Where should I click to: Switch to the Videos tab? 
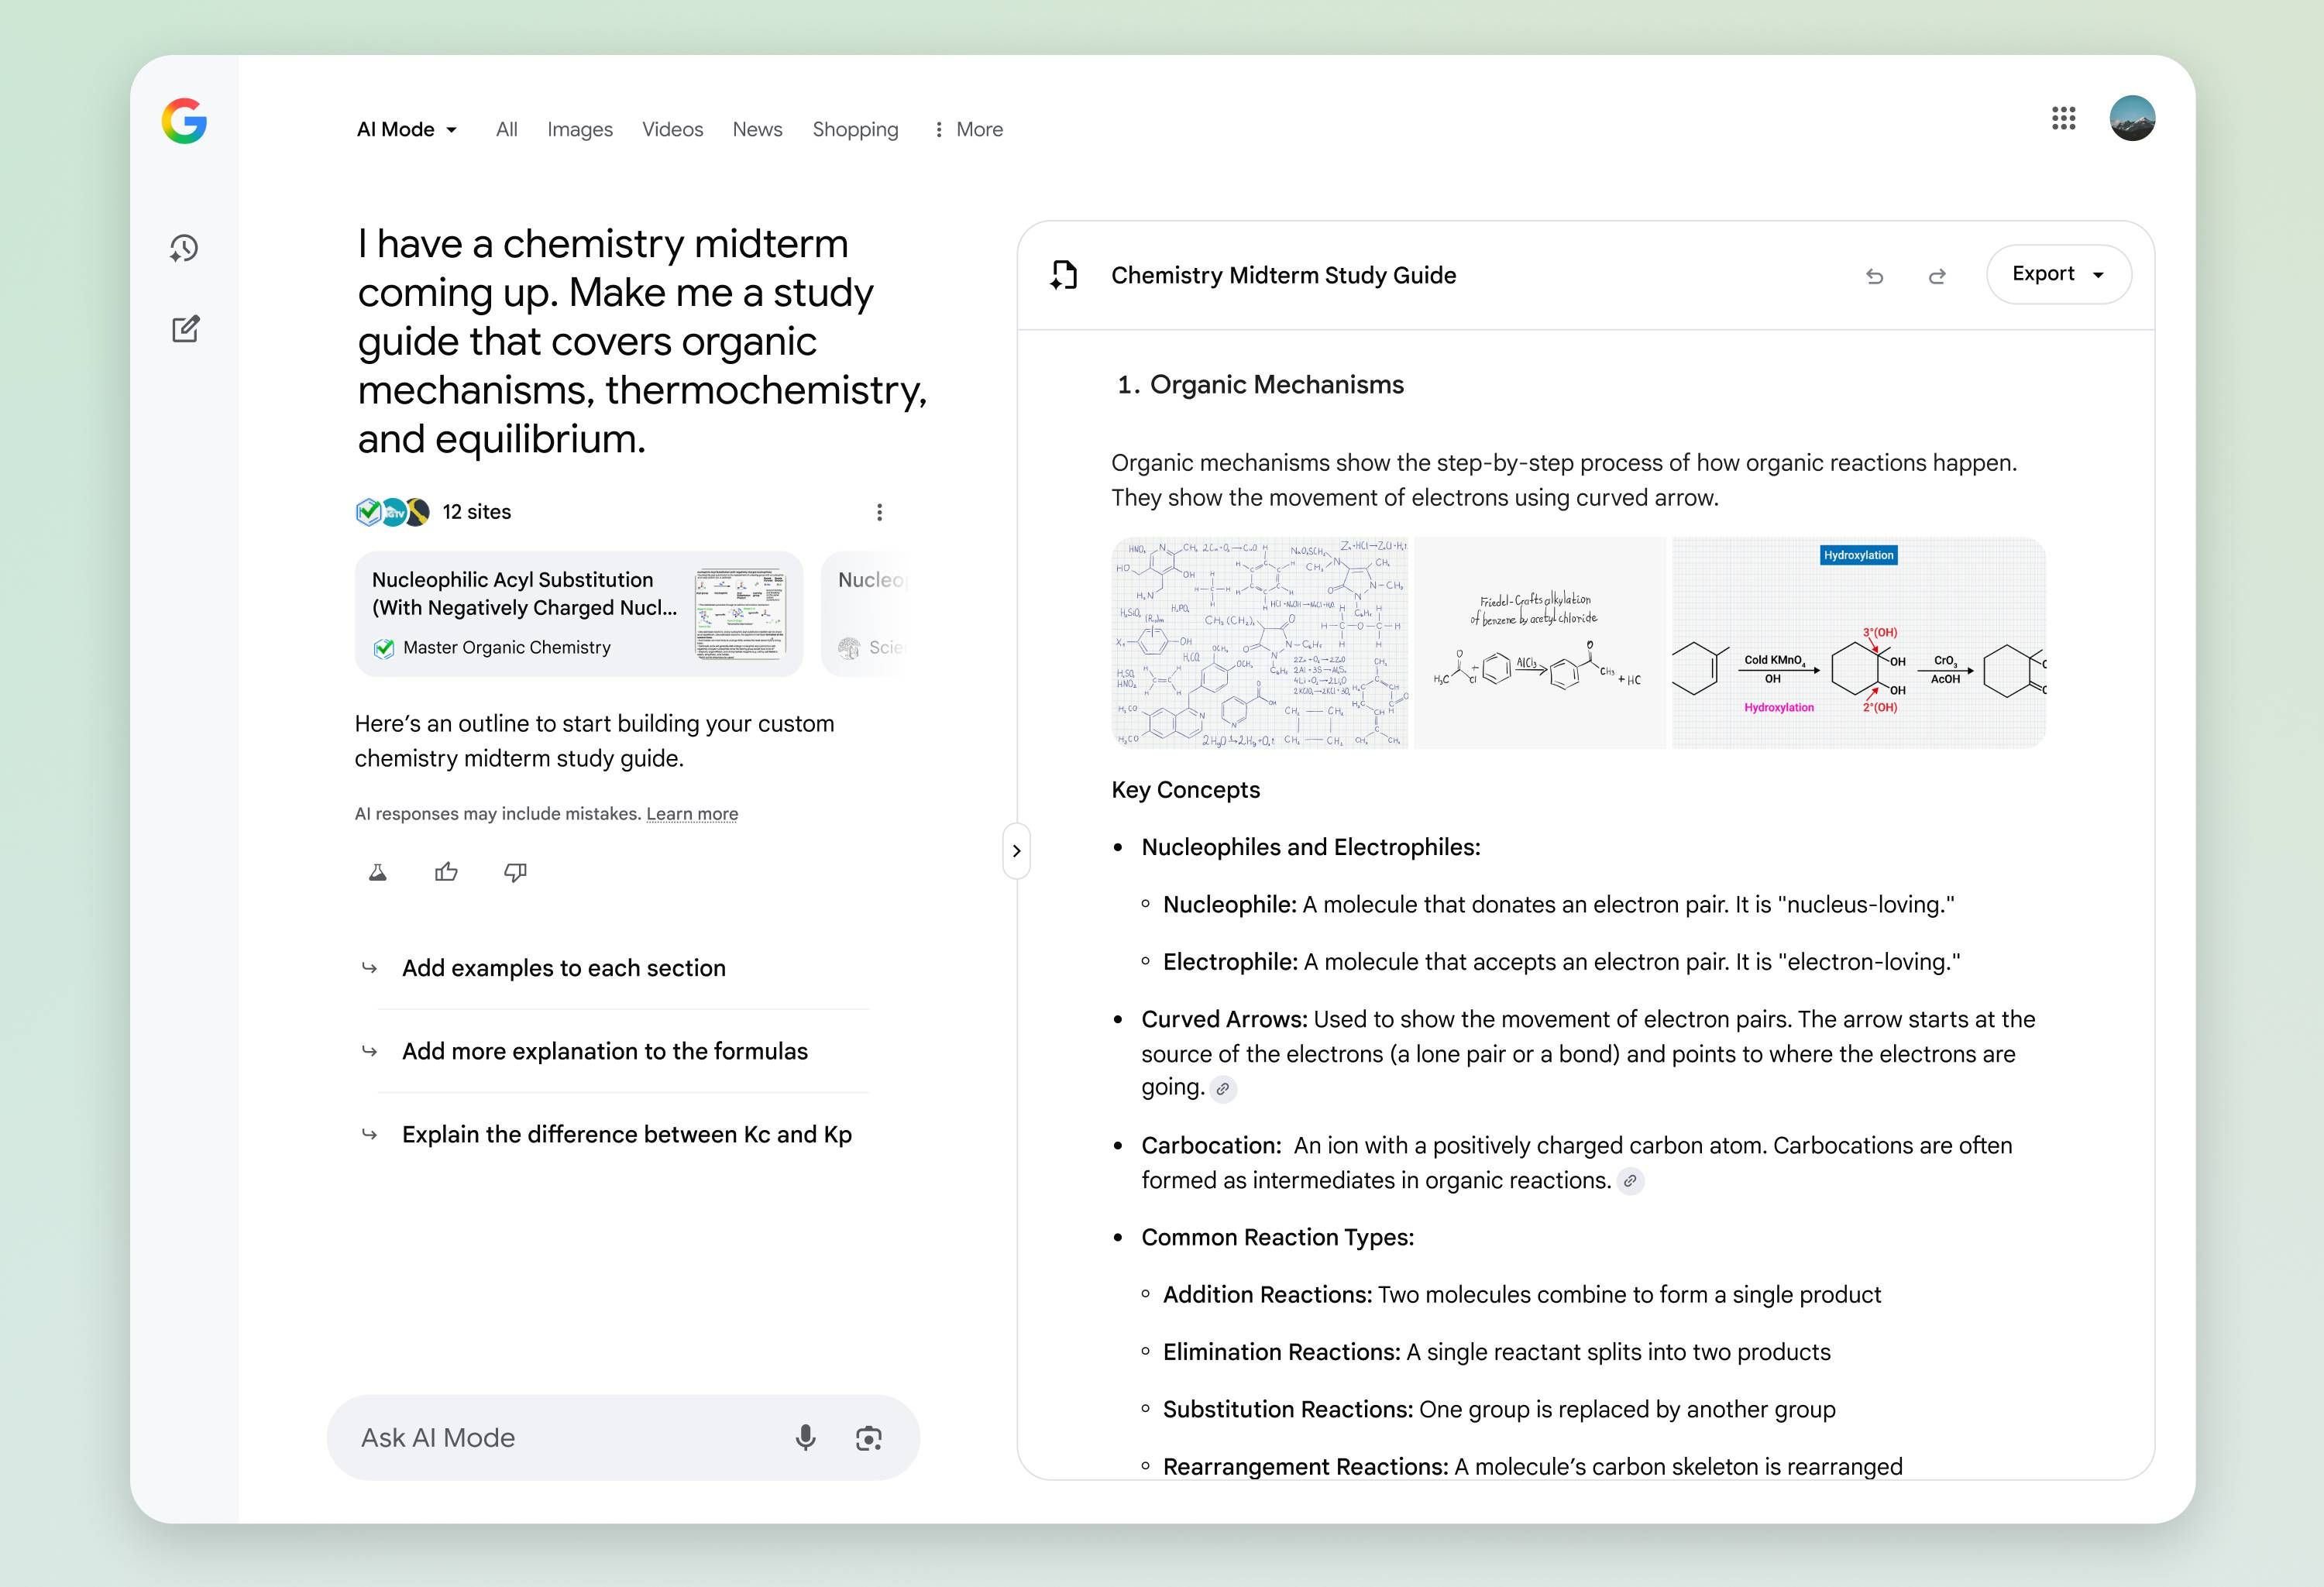pyautogui.click(x=672, y=129)
